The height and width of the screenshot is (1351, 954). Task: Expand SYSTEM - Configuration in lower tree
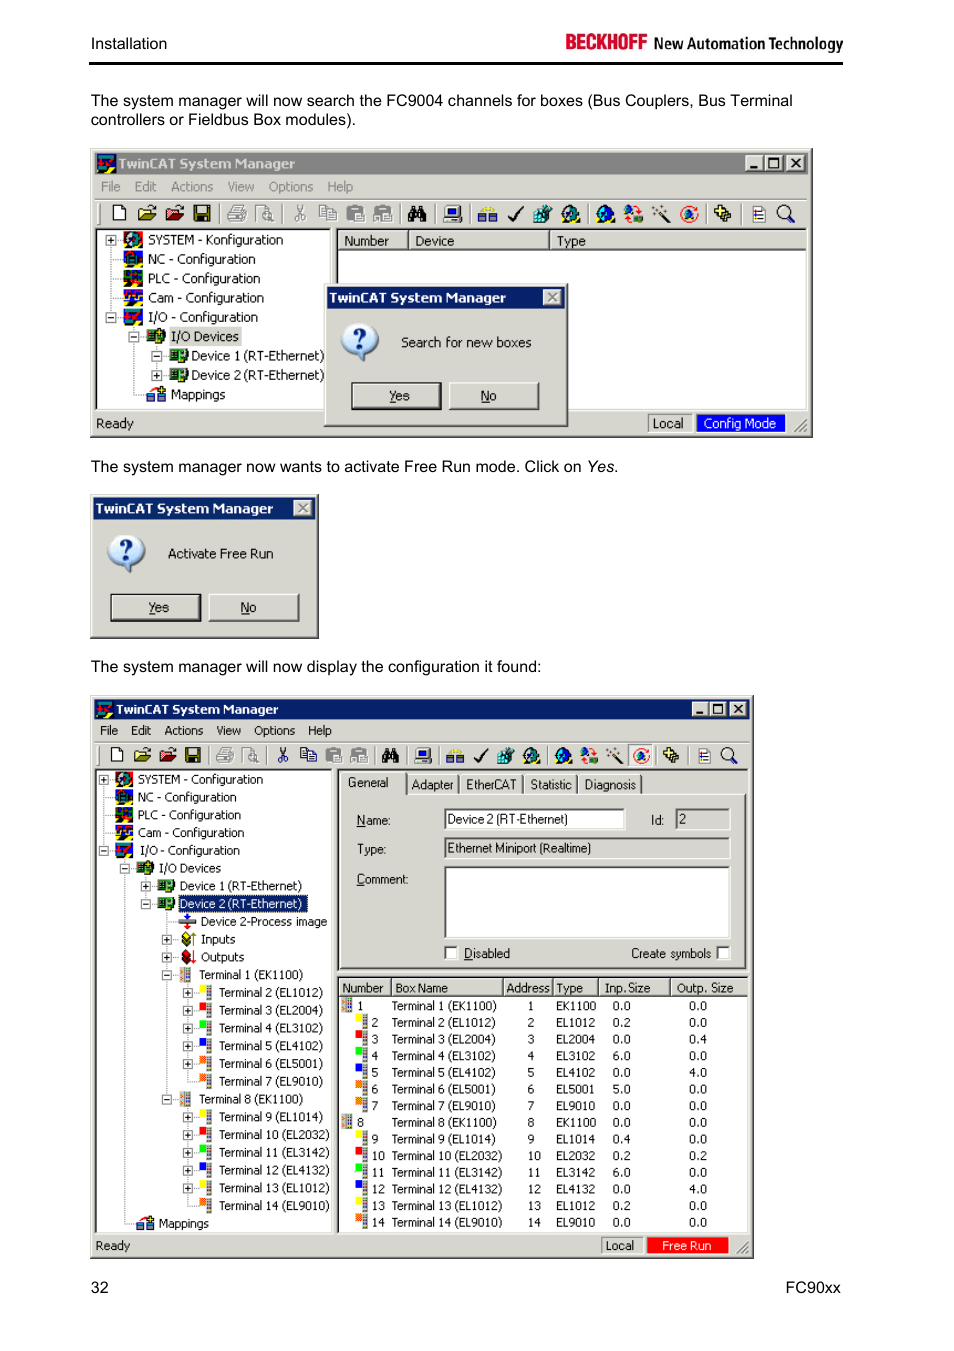104,780
